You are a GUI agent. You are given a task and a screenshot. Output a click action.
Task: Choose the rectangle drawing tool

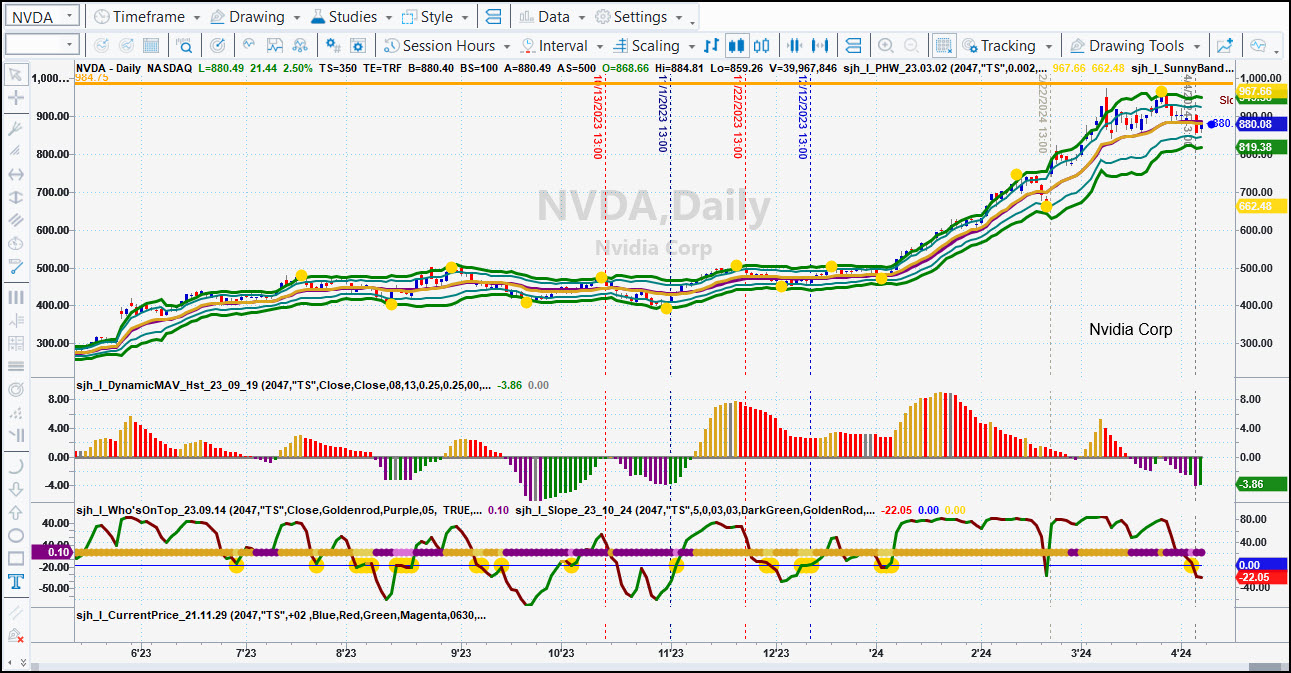point(16,559)
